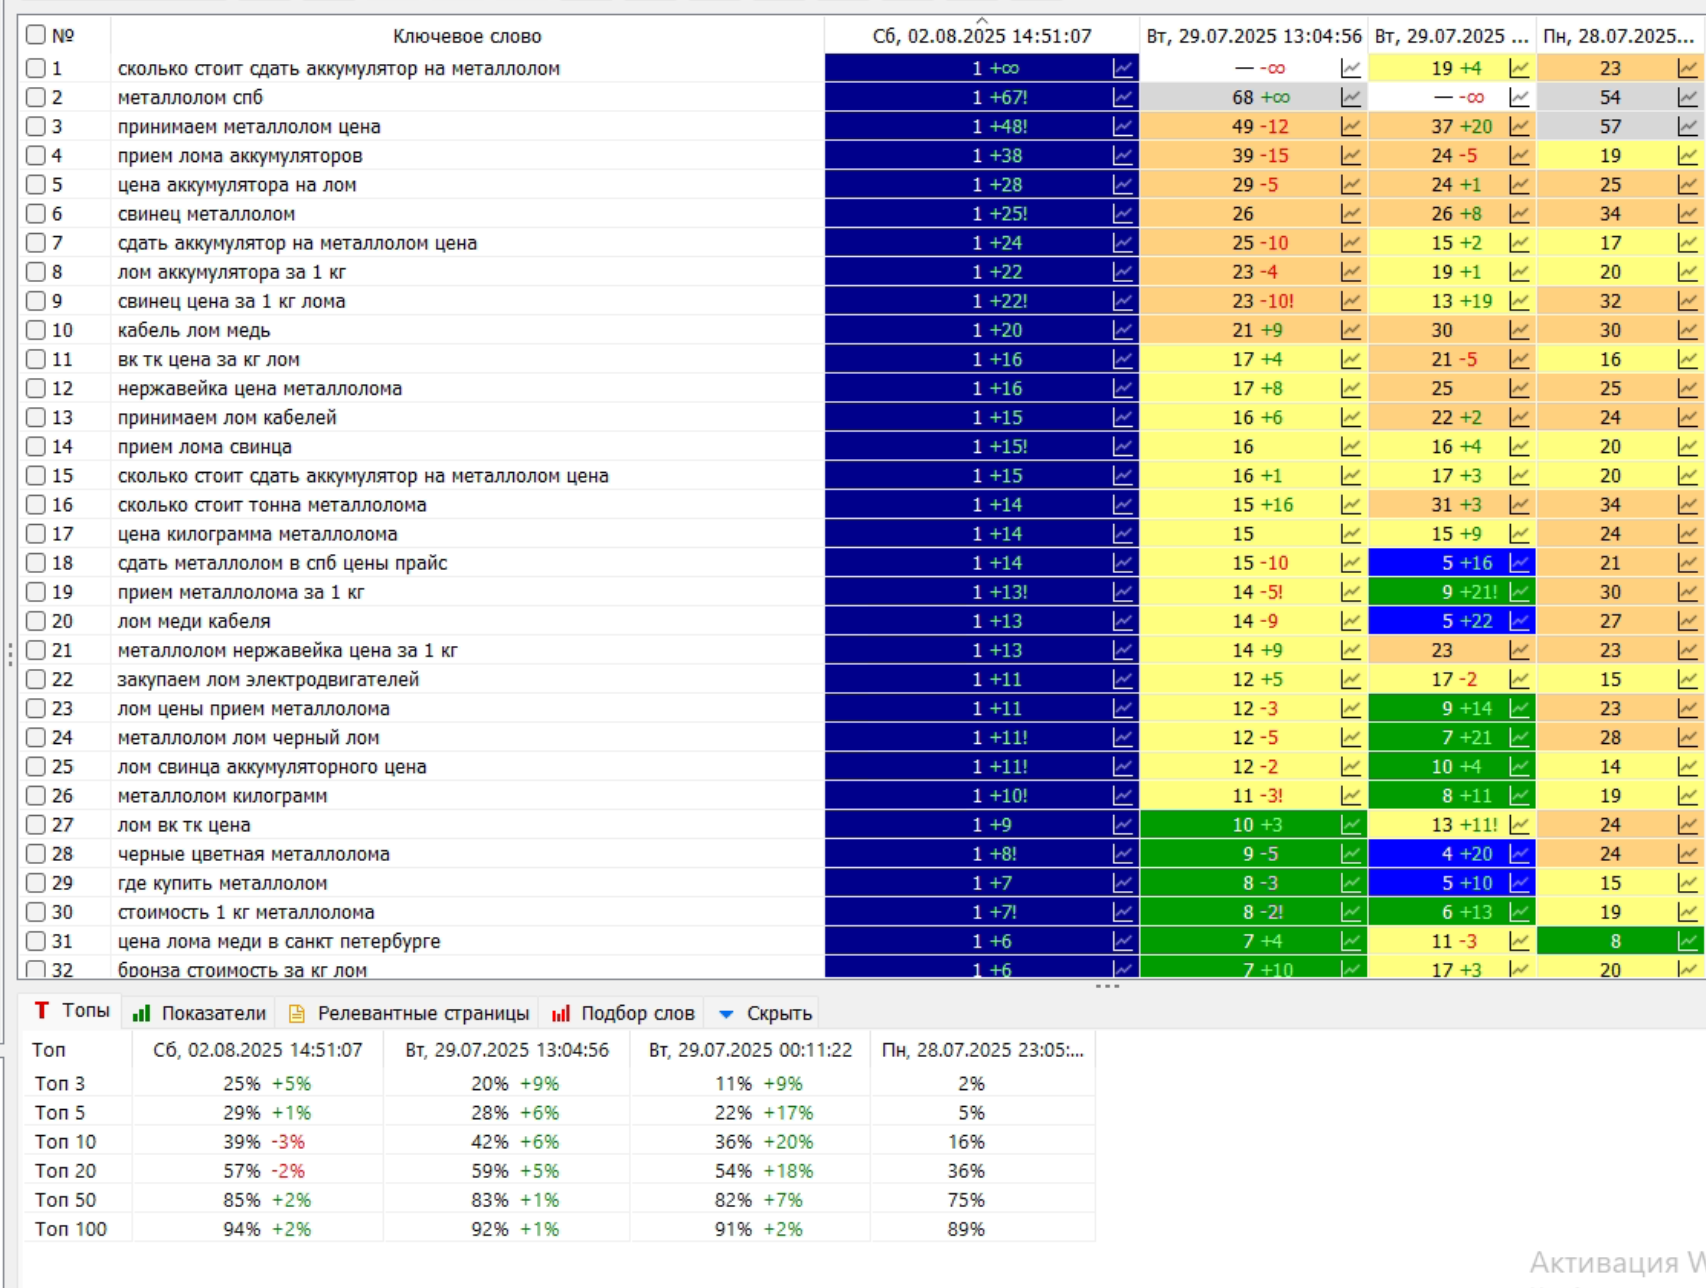Viewport: 1706px width, 1288px height.
Task: Check the box for row 5
Action: tap(36, 185)
